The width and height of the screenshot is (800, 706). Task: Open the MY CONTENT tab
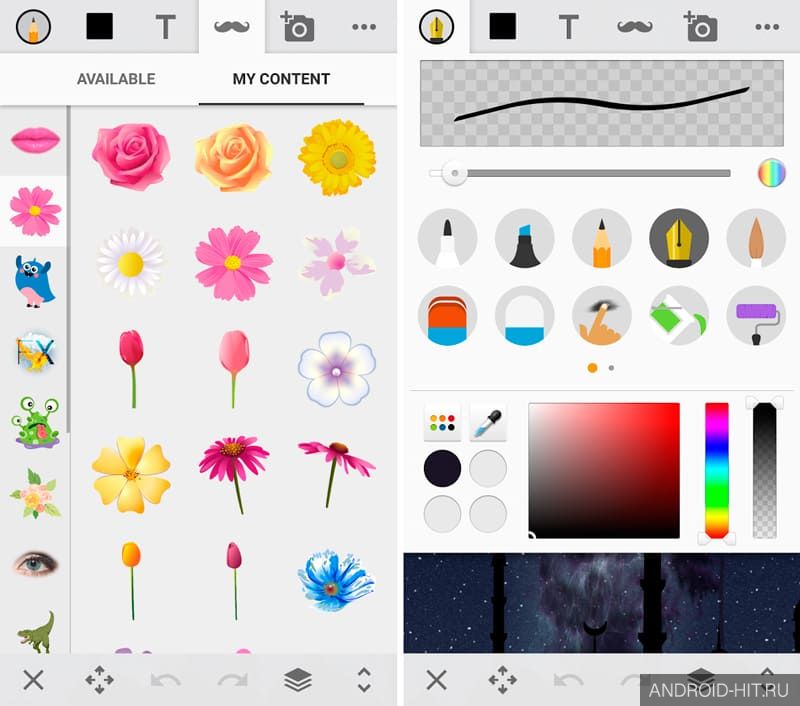pos(281,79)
